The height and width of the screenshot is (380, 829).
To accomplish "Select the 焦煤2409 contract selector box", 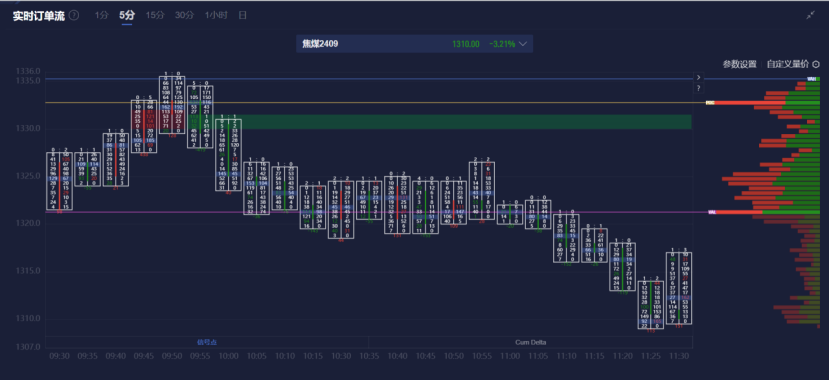I will 414,44.
